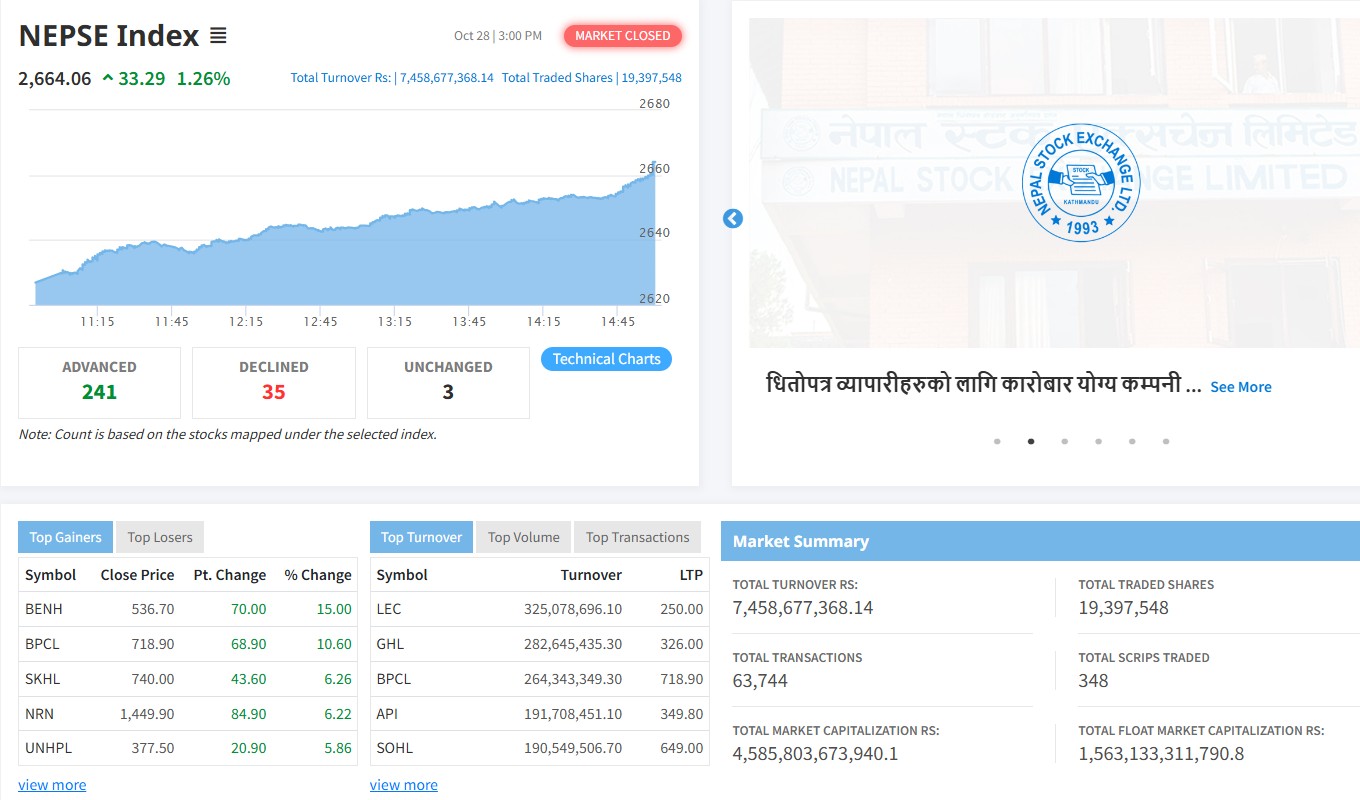Click the index value 2,664.06
The image size is (1360, 800).
[x=55, y=78]
